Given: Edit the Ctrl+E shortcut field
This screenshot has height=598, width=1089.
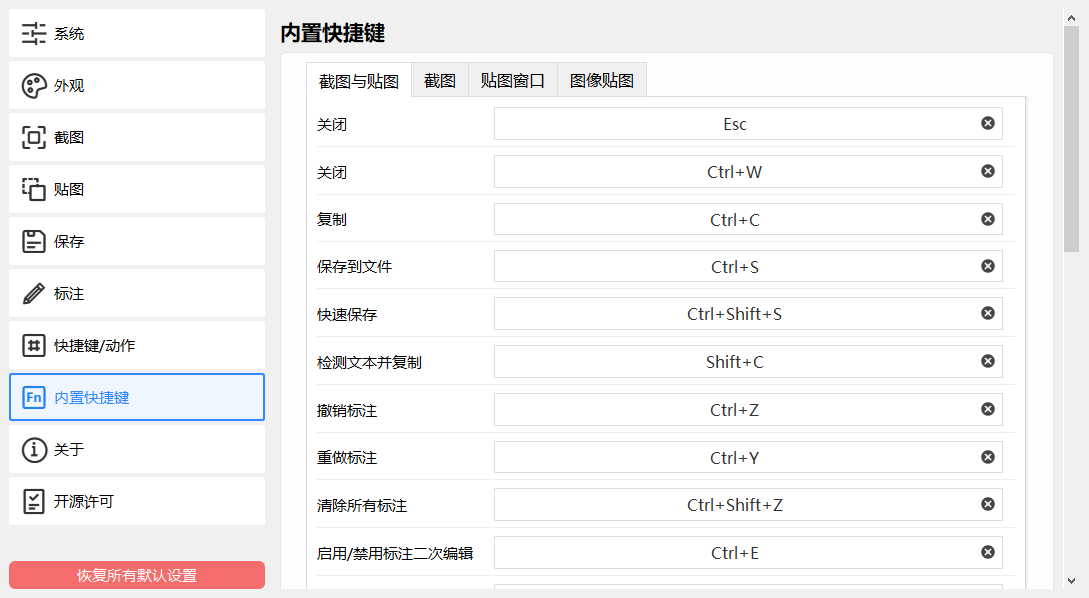Looking at the screenshot, I should [x=748, y=553].
